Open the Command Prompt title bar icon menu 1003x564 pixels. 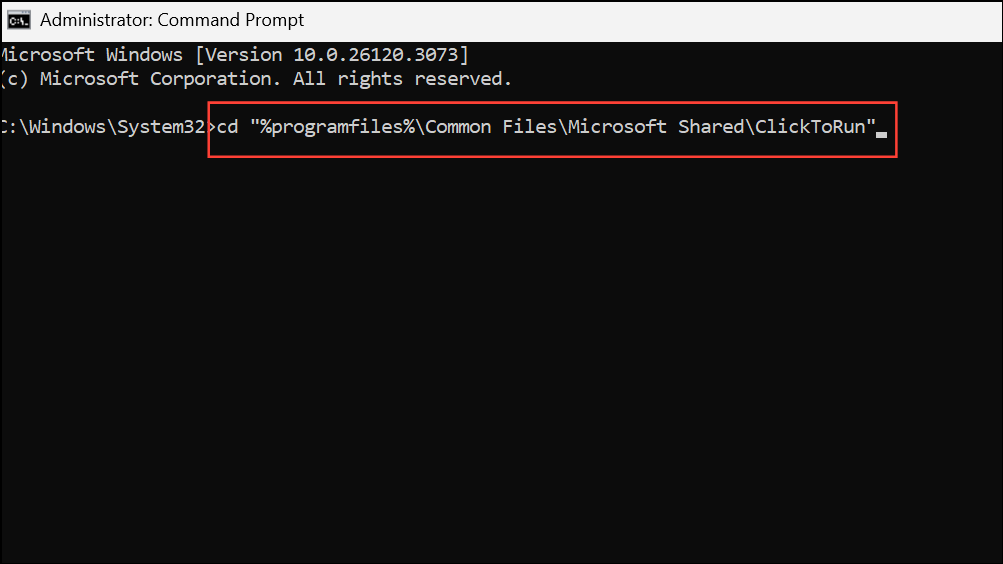[18, 20]
